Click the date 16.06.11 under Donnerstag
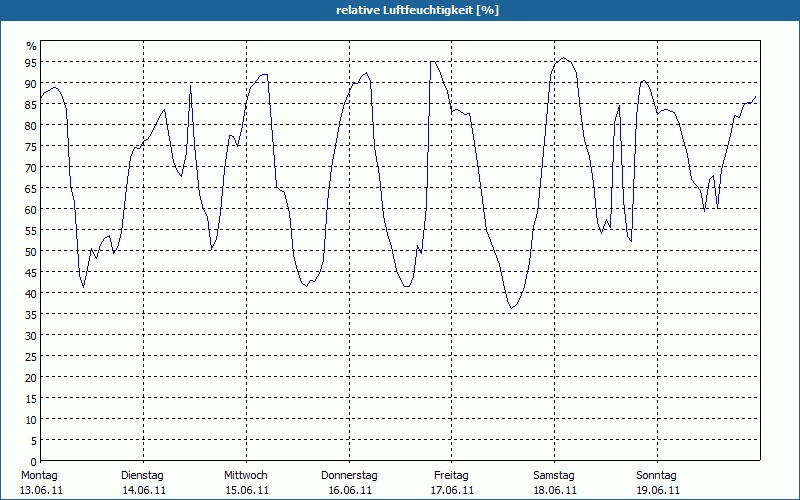 (349, 490)
